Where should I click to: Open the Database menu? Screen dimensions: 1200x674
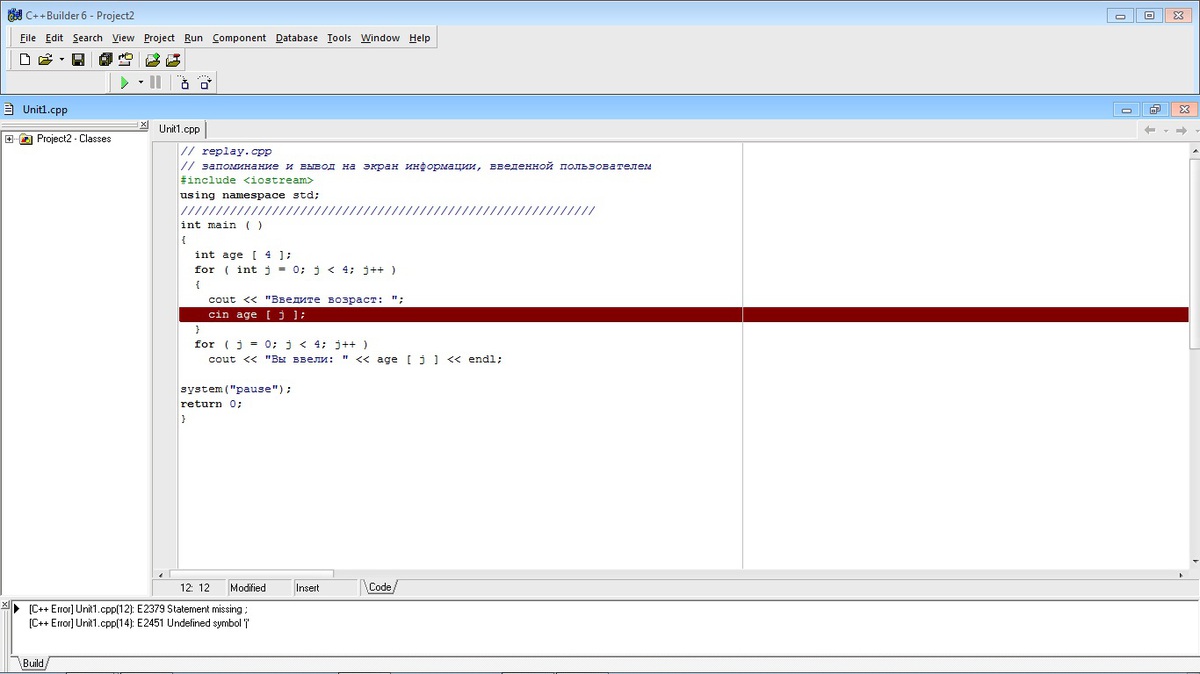pos(296,38)
